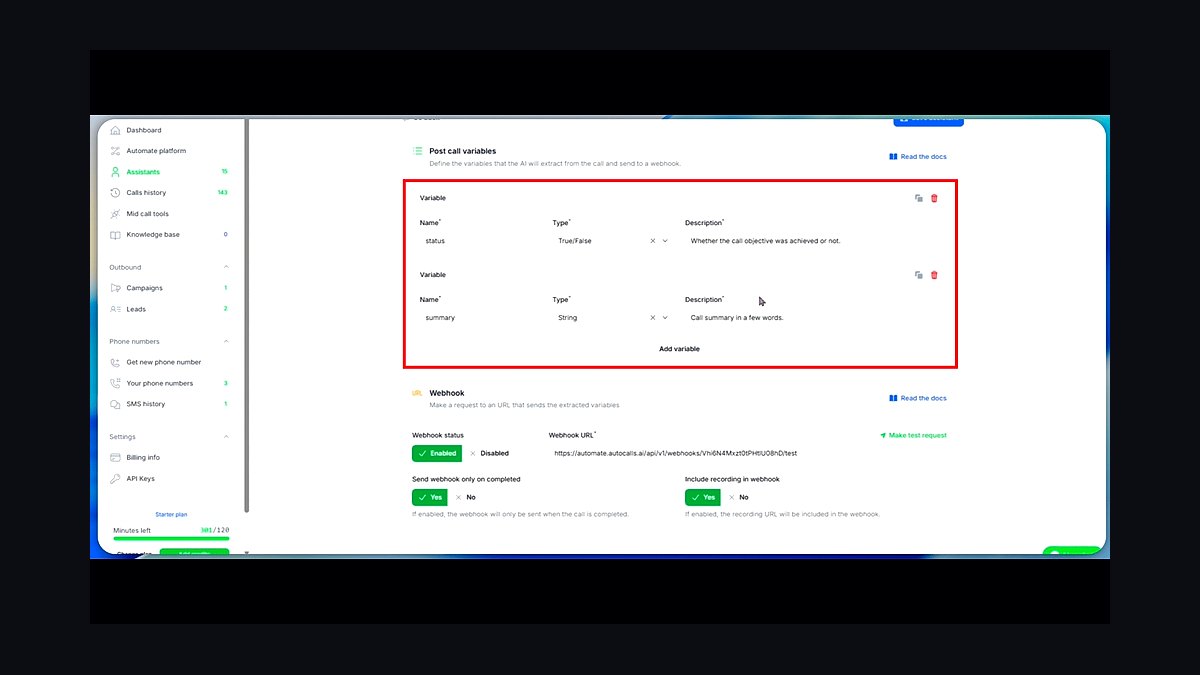Screen dimensions: 1200x675
Task: Click the Leads contacts icon
Action: pos(115,309)
